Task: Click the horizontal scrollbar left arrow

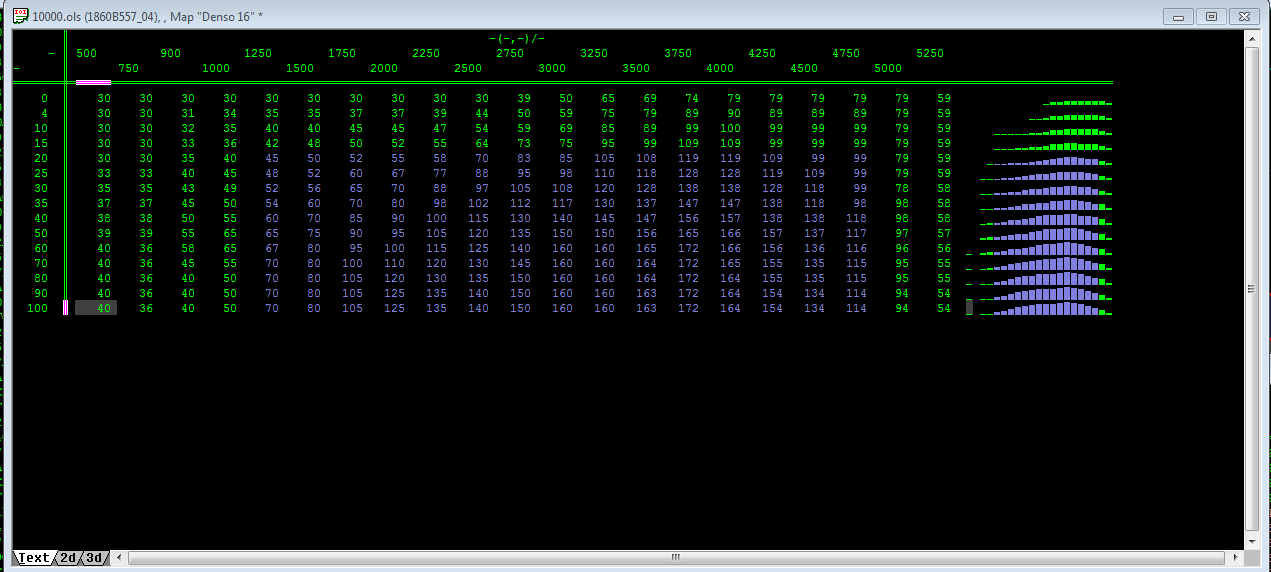Action: pos(121,557)
